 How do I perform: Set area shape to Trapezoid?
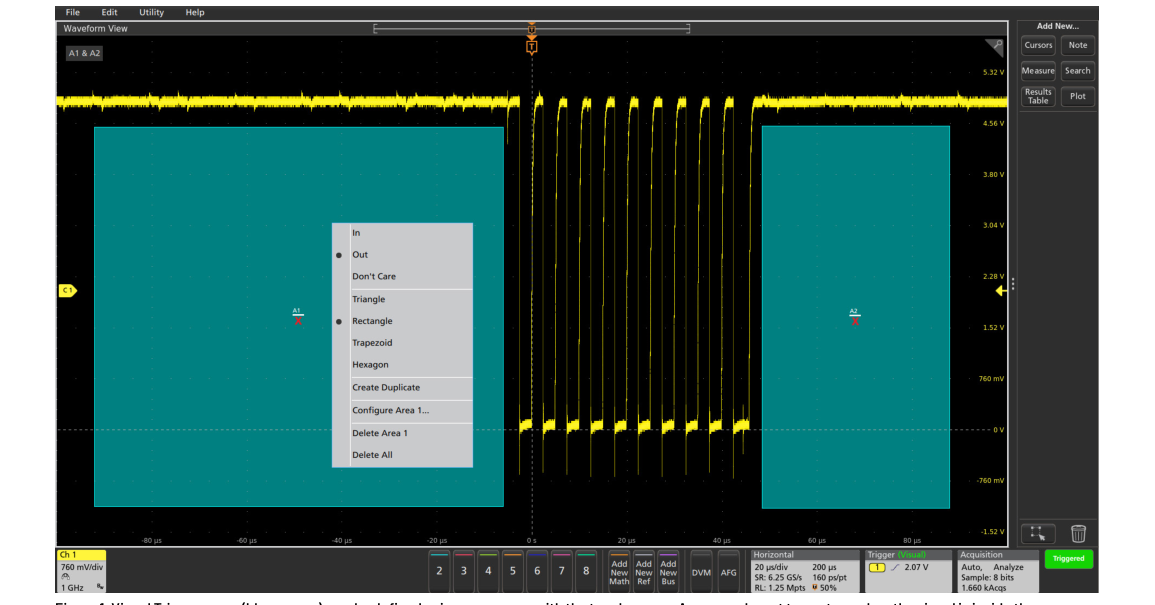click(x=402, y=343)
